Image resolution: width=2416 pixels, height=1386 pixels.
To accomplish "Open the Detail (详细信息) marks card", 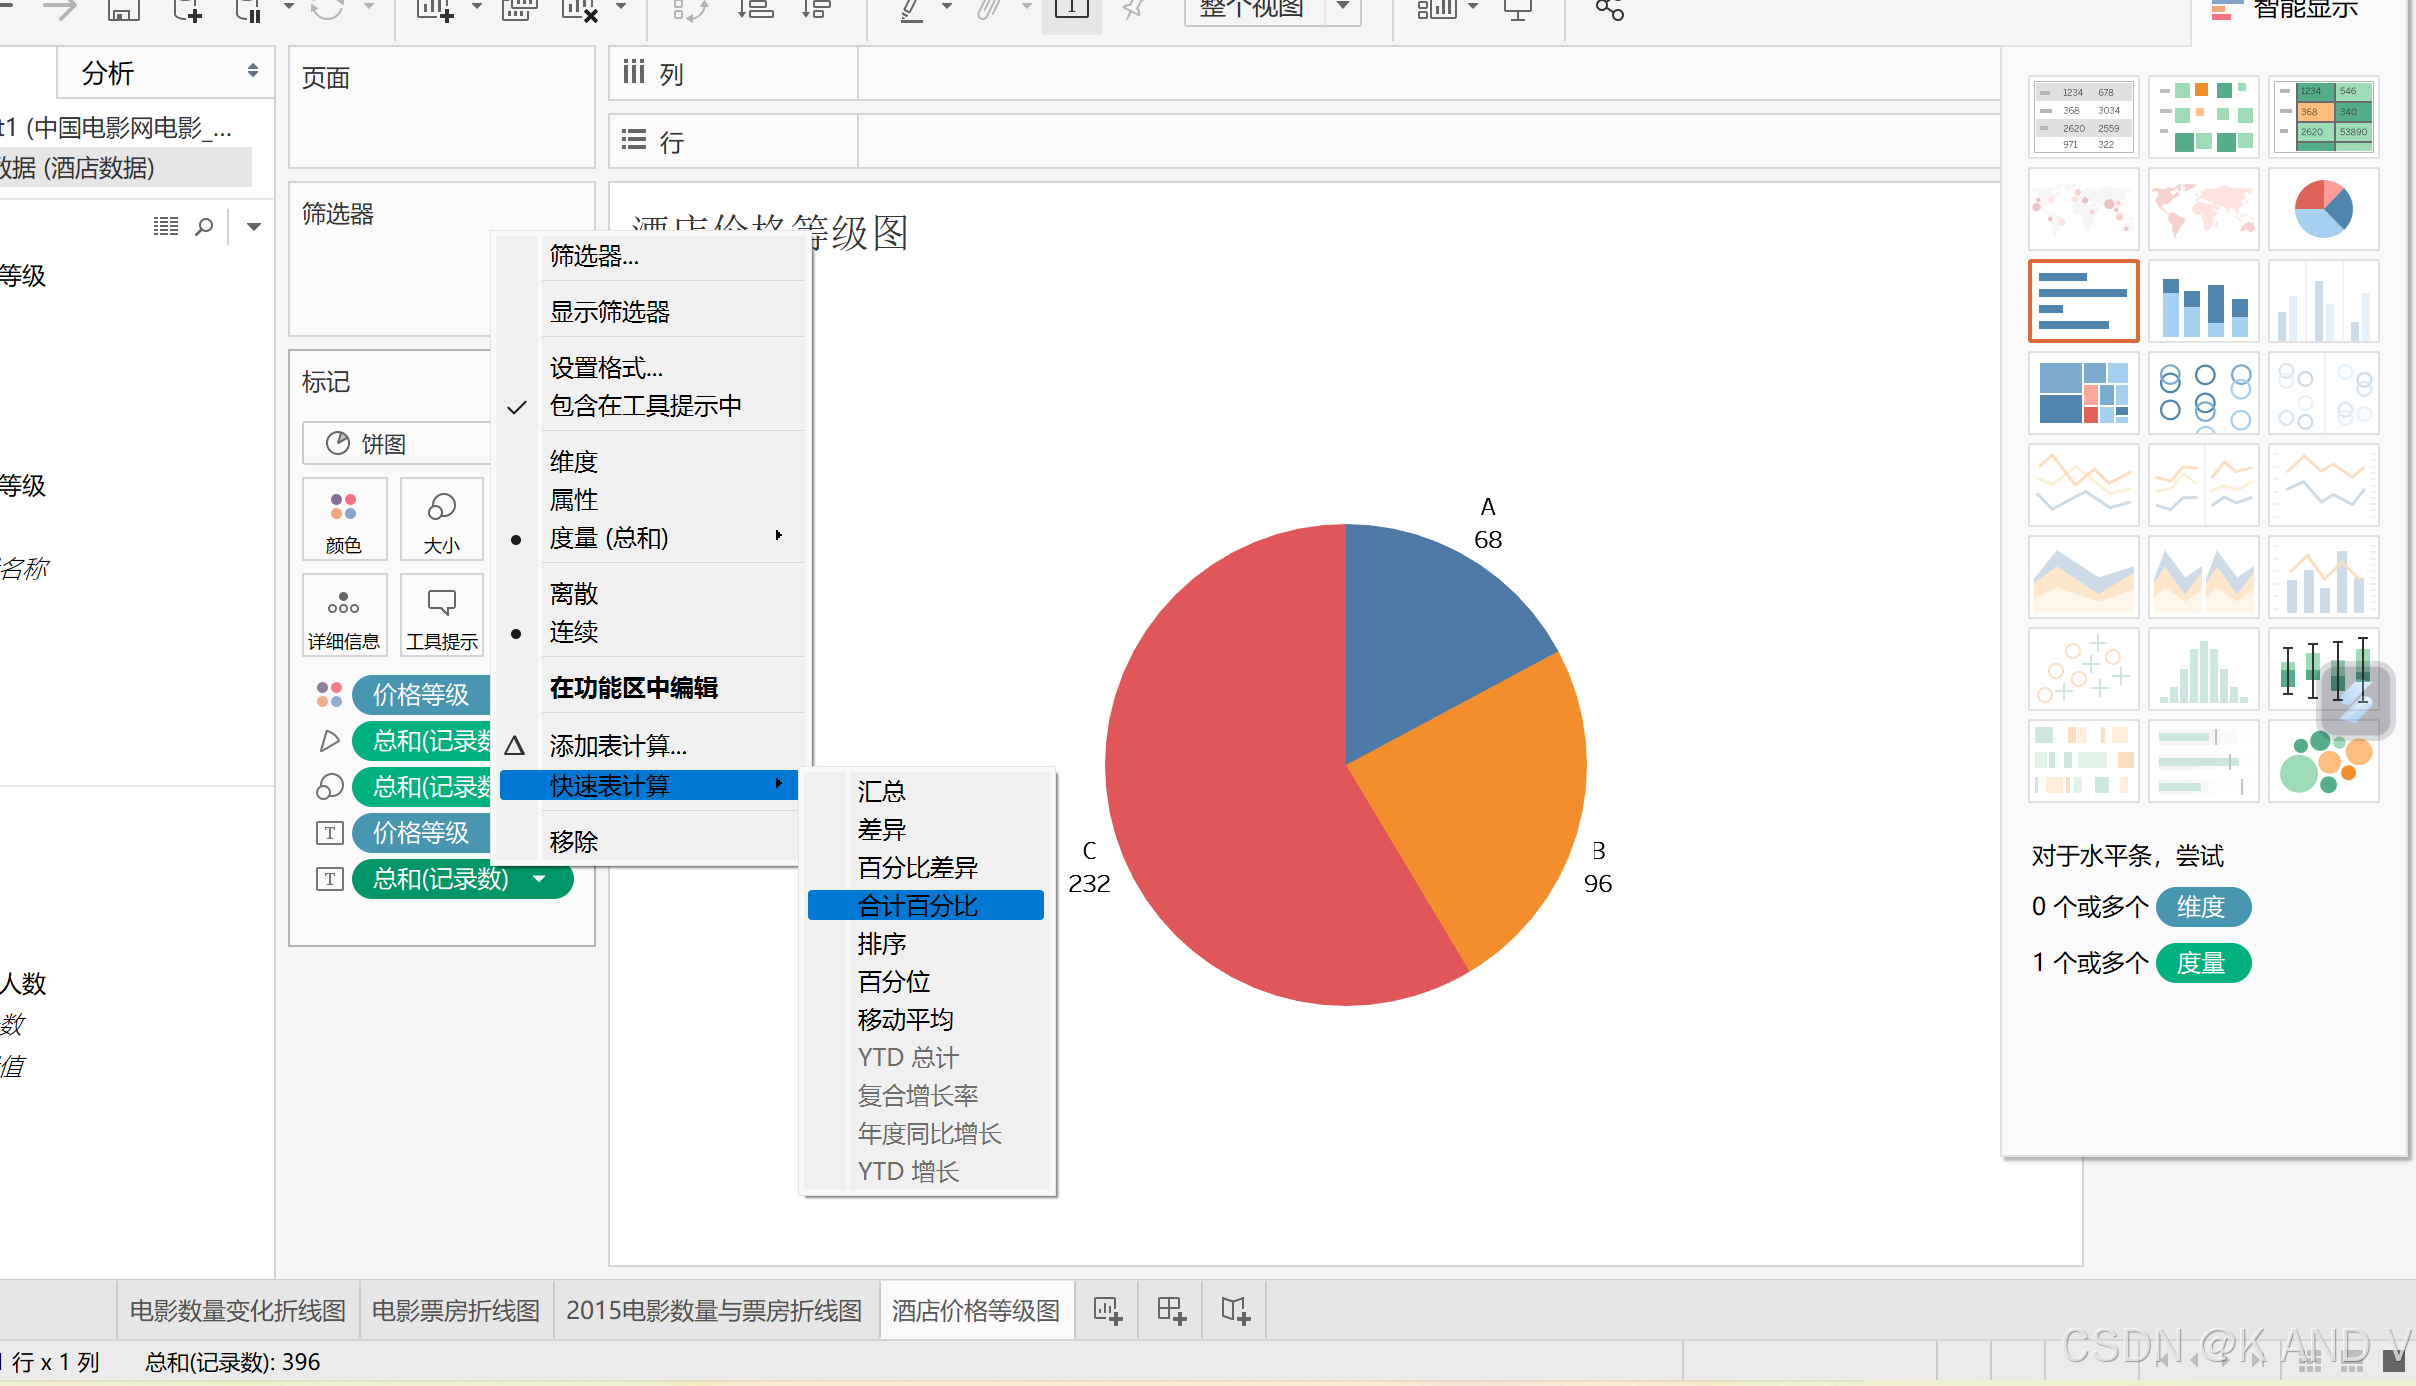I will coord(343,616).
